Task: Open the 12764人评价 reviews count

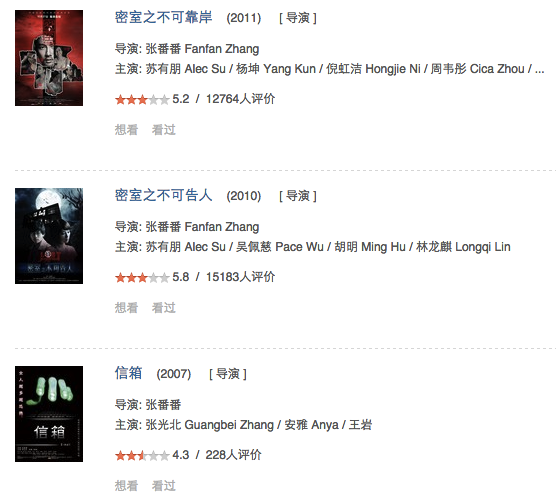Action: pos(240,99)
